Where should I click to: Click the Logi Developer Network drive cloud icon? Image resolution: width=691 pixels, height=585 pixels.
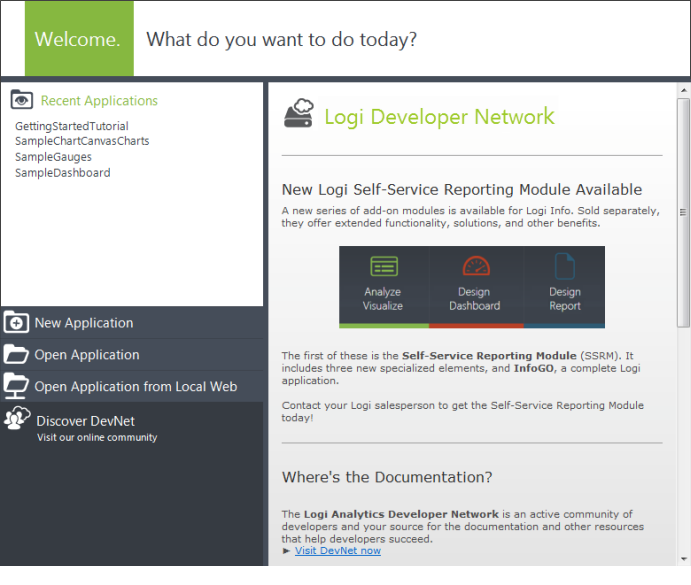point(299,113)
